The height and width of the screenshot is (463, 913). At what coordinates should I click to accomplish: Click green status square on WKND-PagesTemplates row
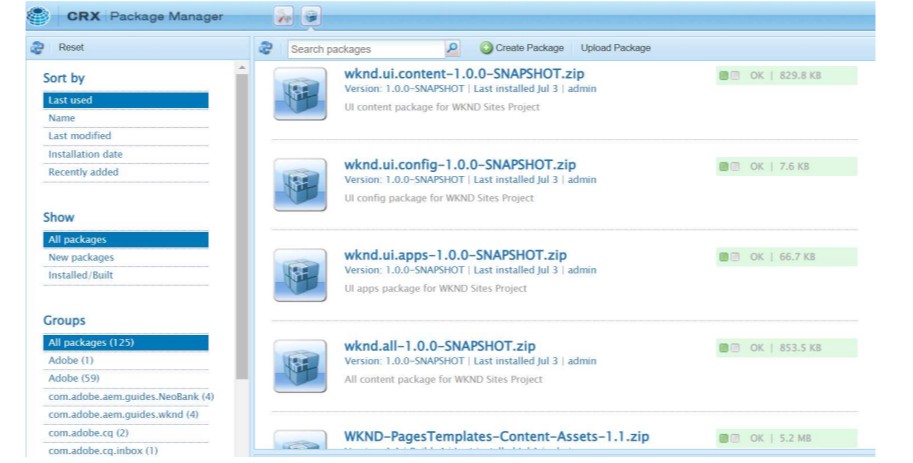coord(724,438)
